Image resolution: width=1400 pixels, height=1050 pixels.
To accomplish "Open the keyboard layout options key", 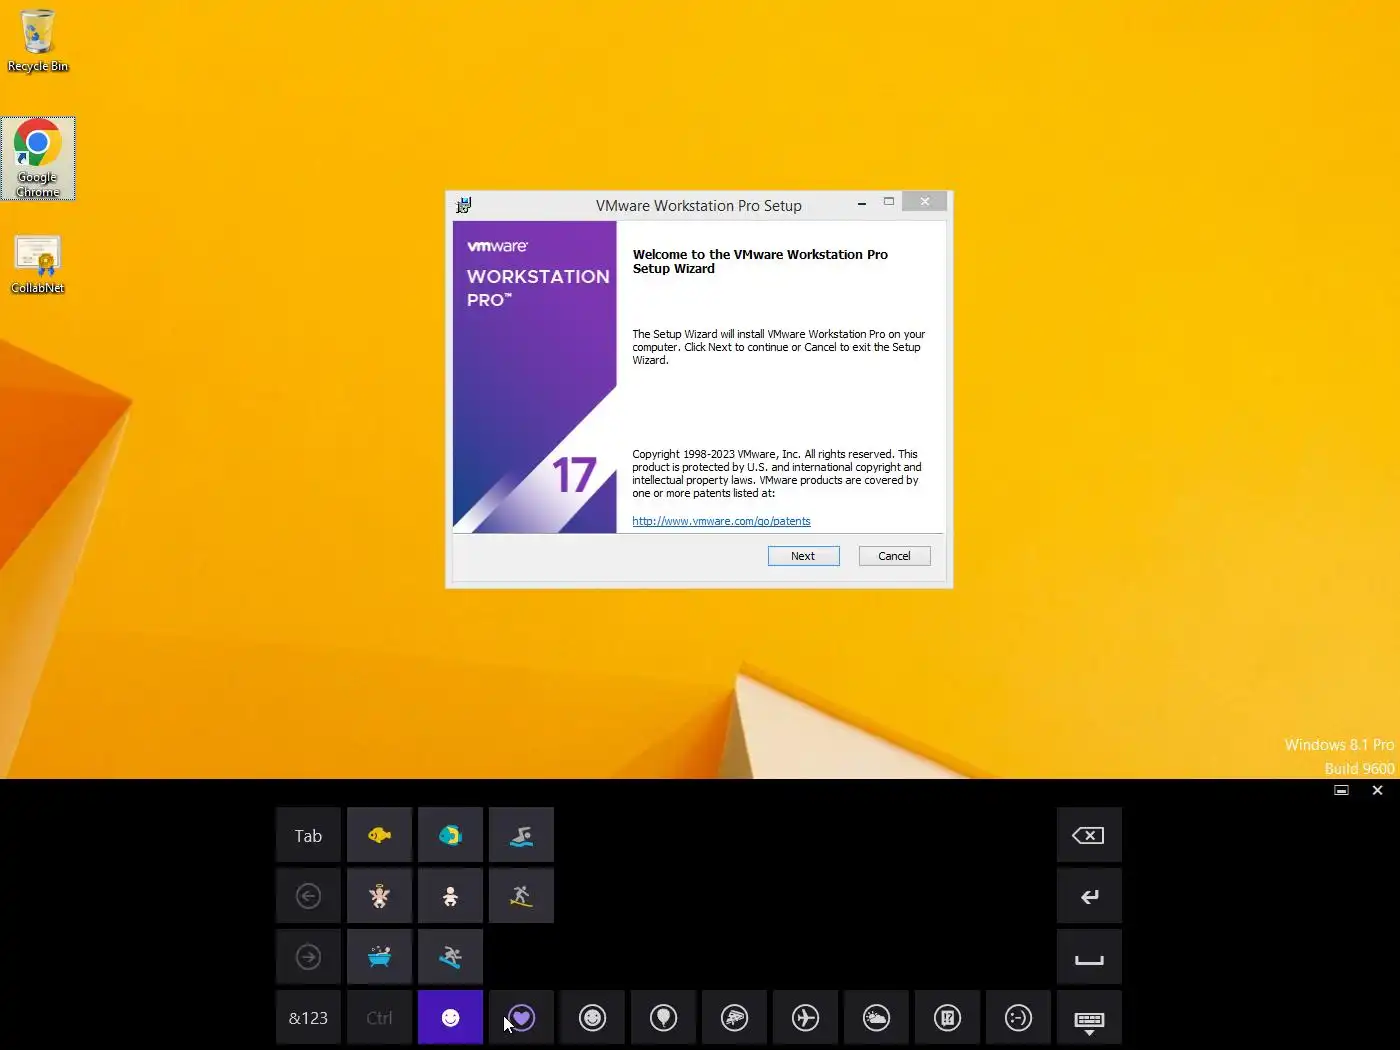I will [1089, 1018].
